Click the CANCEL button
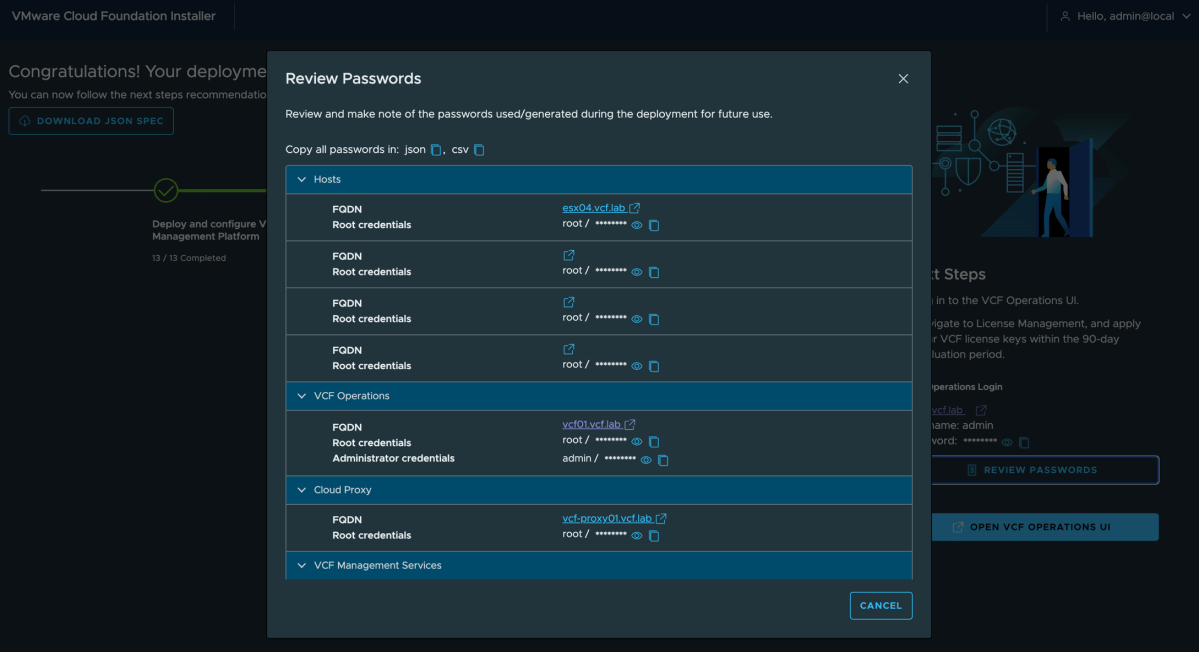This screenshot has width=1199, height=652. point(881,605)
